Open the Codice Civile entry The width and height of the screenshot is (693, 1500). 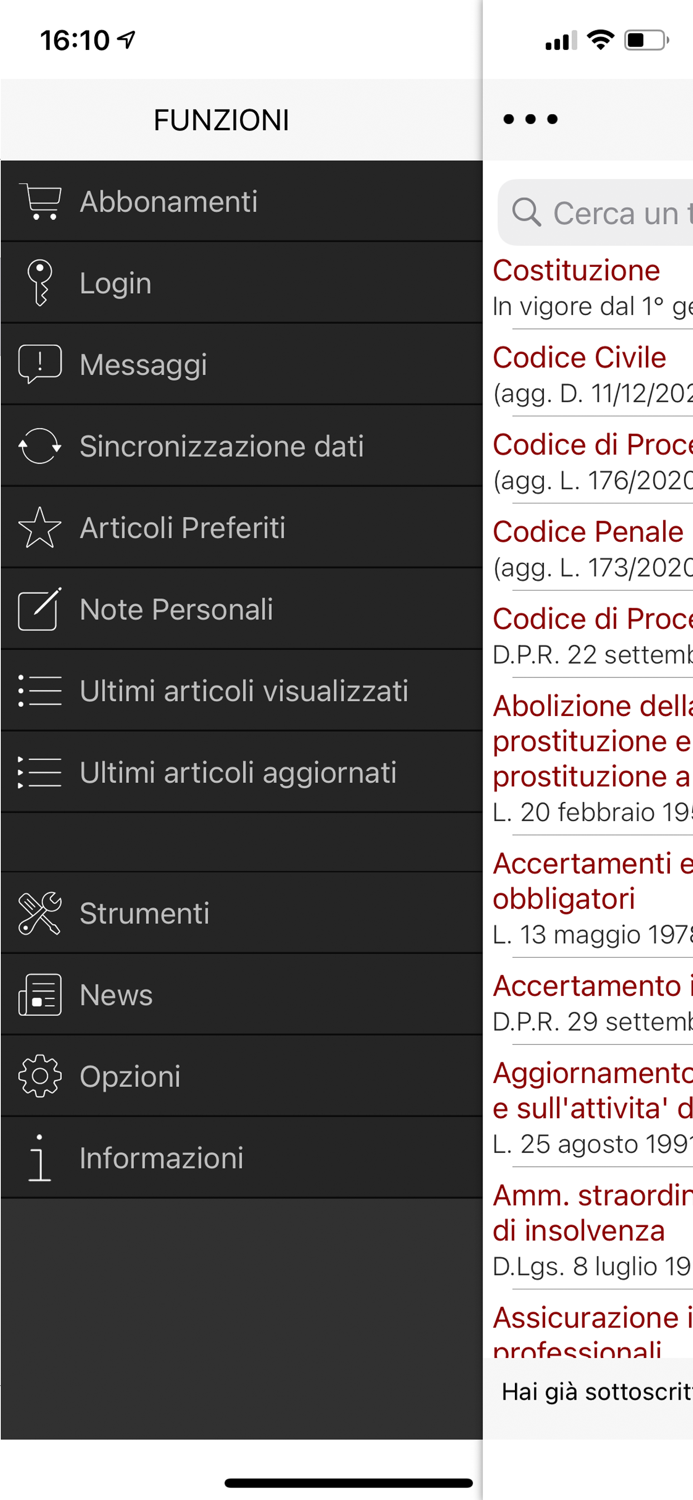pyautogui.click(x=580, y=357)
